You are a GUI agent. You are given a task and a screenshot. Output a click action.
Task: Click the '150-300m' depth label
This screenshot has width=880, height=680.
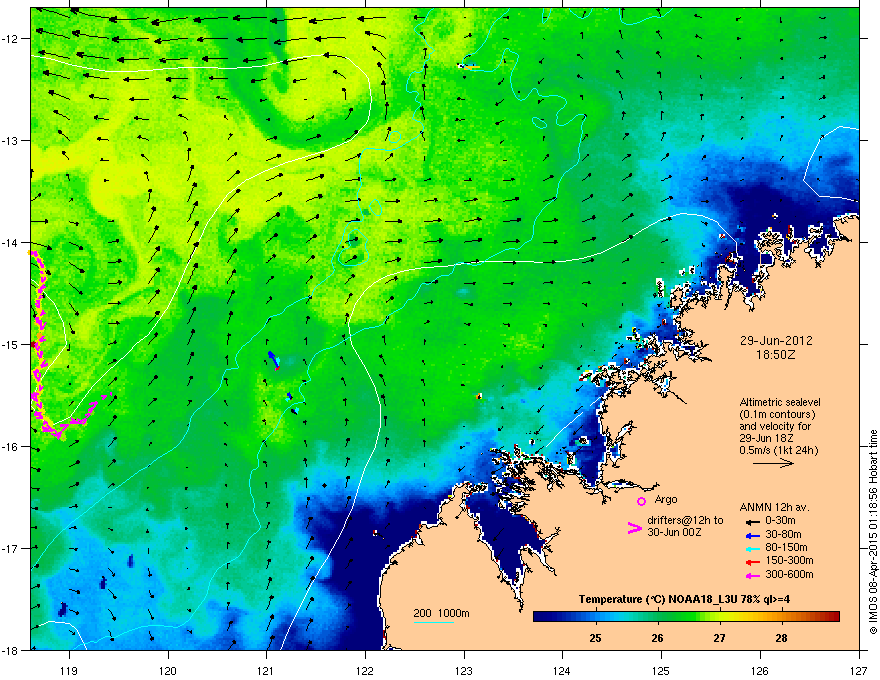tap(789, 560)
